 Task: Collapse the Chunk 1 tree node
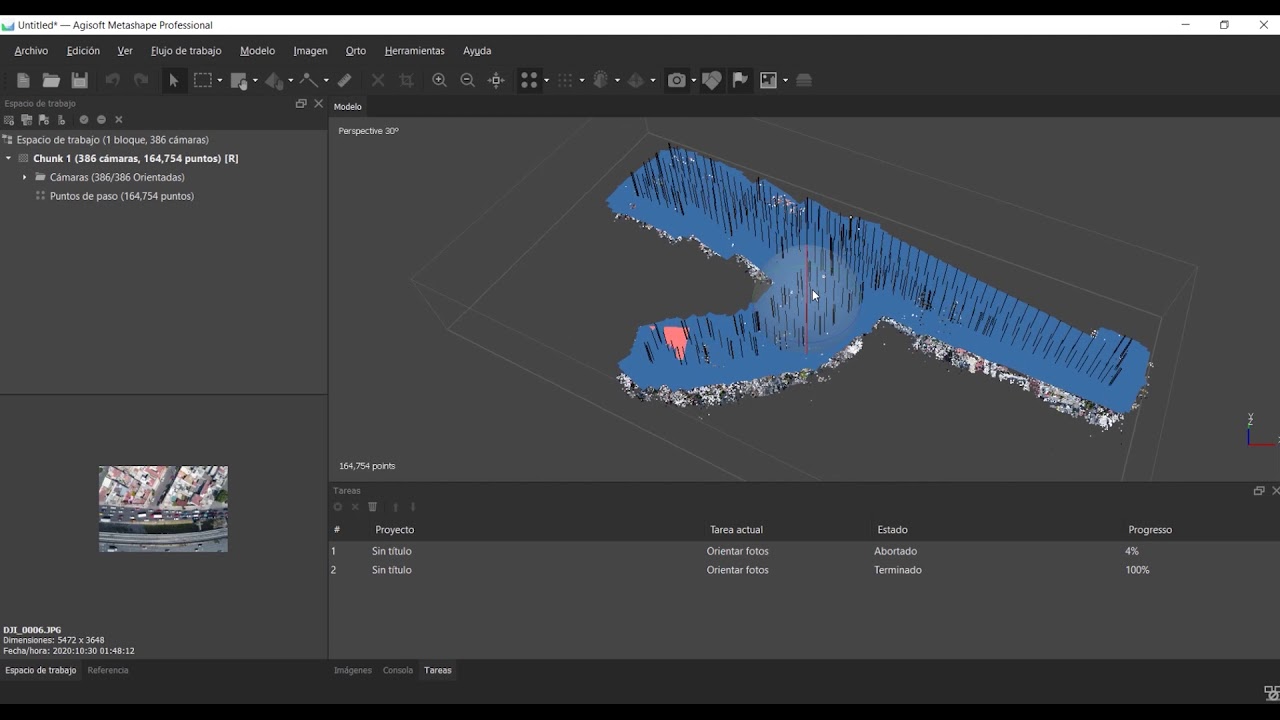pos(9,158)
